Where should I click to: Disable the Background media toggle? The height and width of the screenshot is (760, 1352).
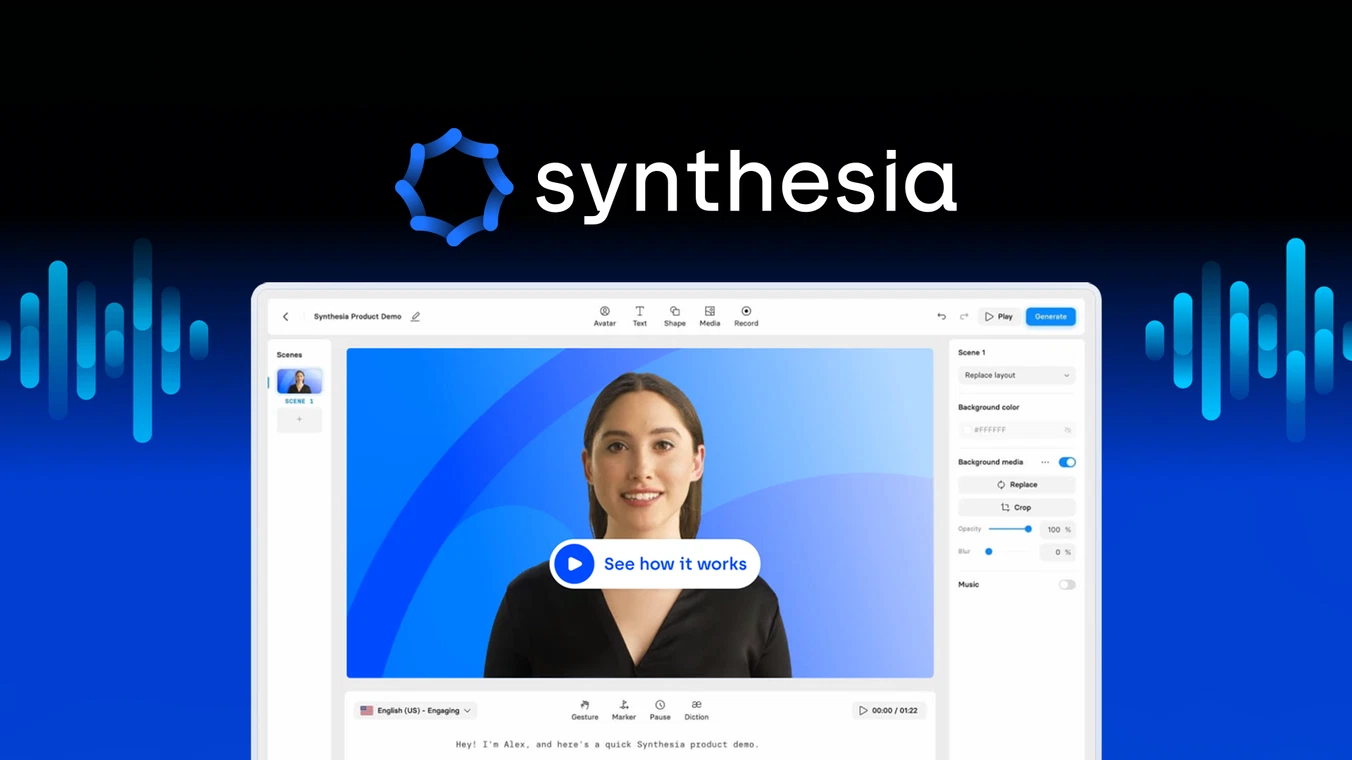[1067, 462]
